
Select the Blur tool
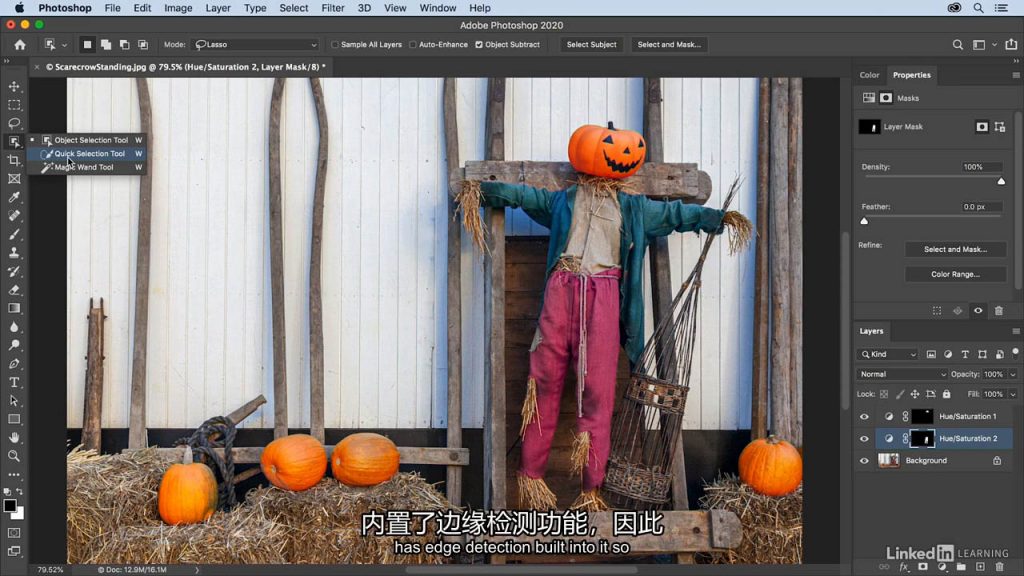[14, 327]
